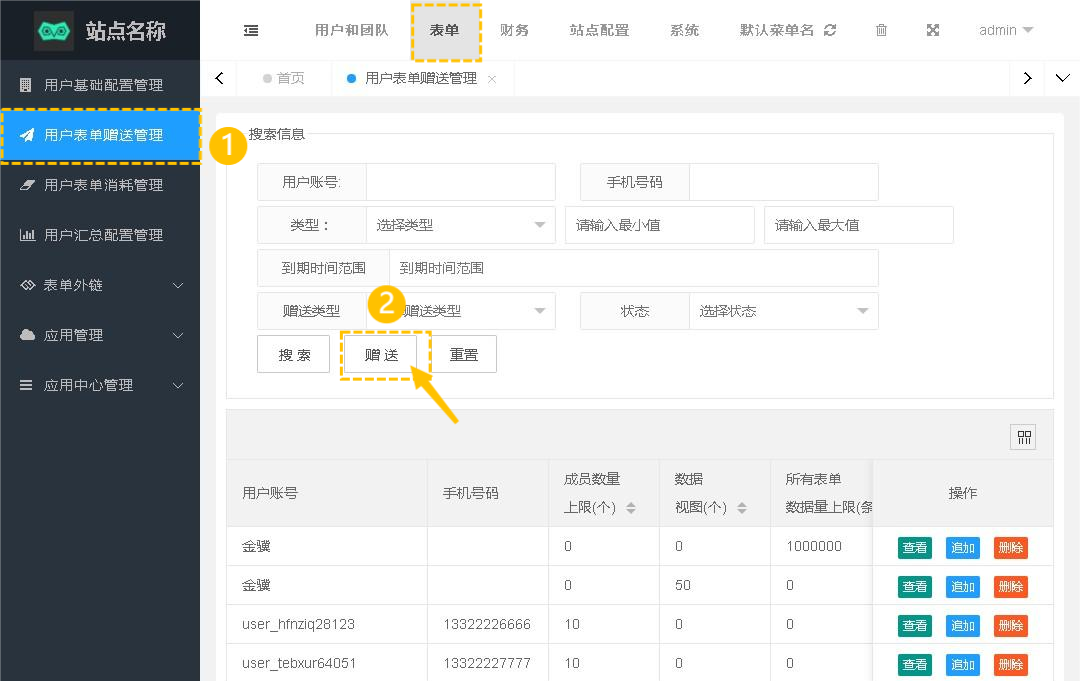Click the 用户账号 input field

(x=460, y=182)
